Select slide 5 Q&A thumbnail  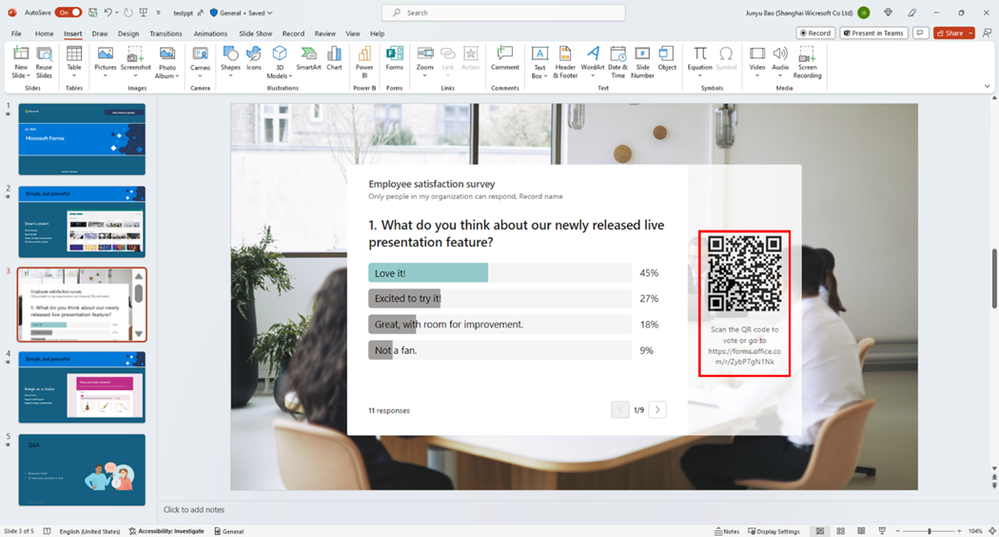click(x=82, y=470)
